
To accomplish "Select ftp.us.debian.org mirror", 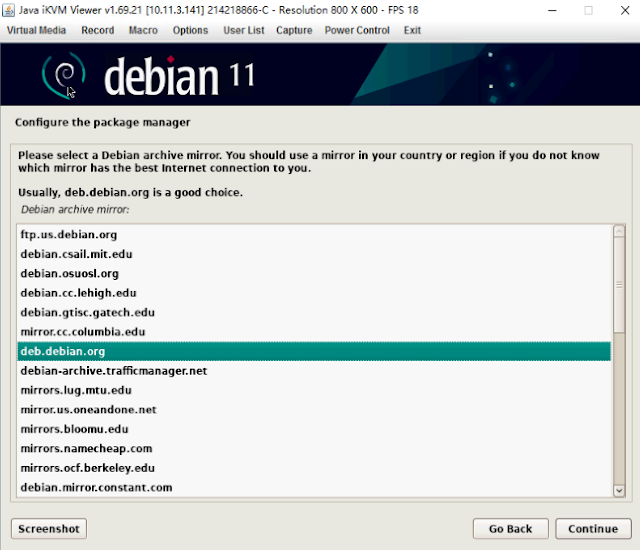I will tap(314, 235).
